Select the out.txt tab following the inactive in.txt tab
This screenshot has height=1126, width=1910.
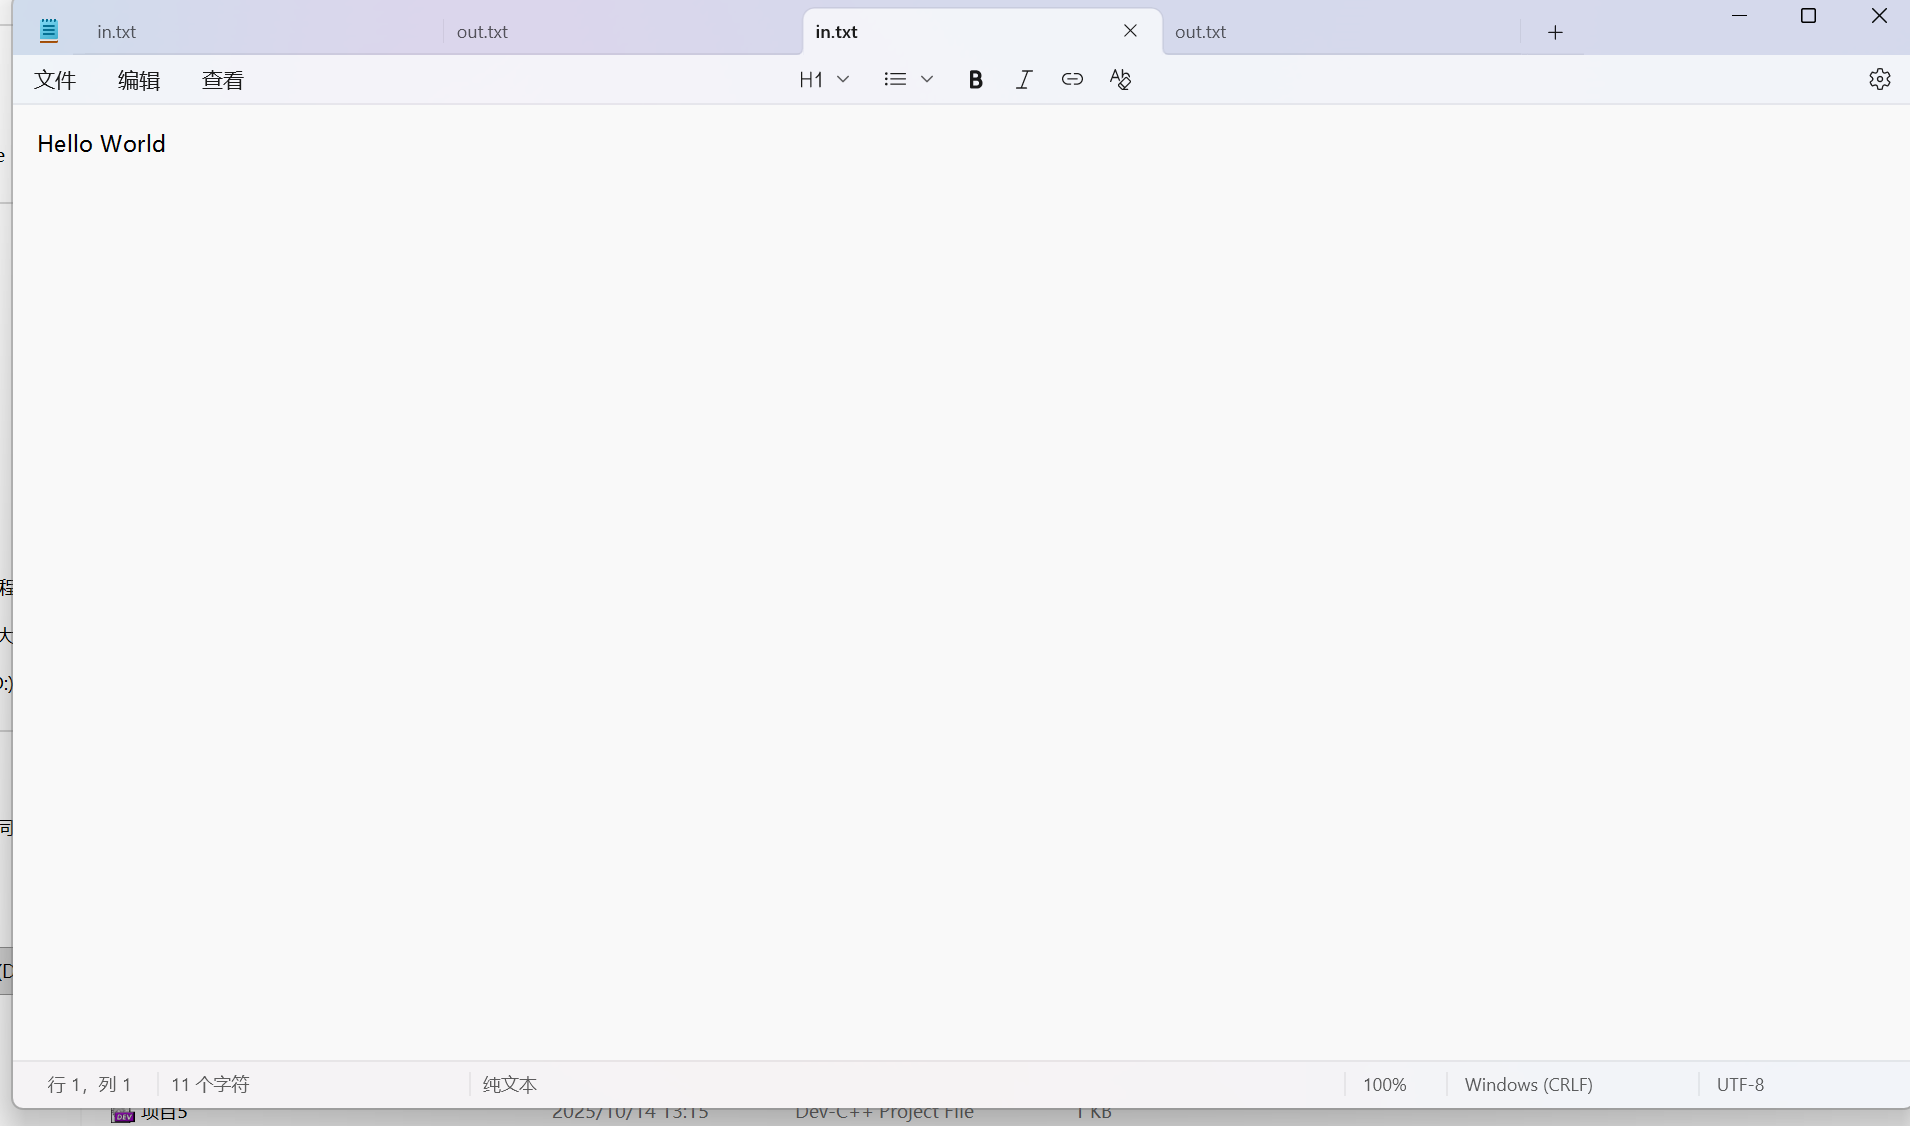(x=622, y=32)
